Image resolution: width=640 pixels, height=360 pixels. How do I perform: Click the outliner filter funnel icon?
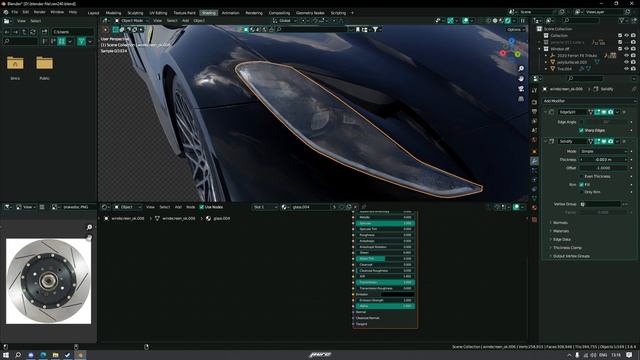[x=622, y=20]
